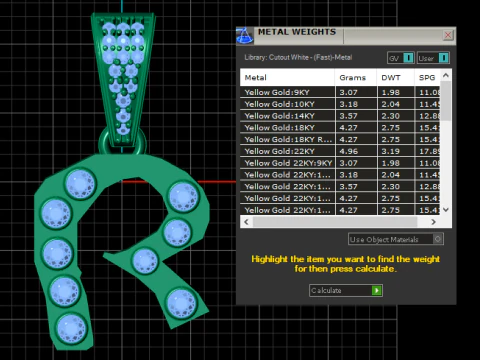Click the metal list scroll-up arrow
This screenshot has width=480, height=360.
point(446,76)
